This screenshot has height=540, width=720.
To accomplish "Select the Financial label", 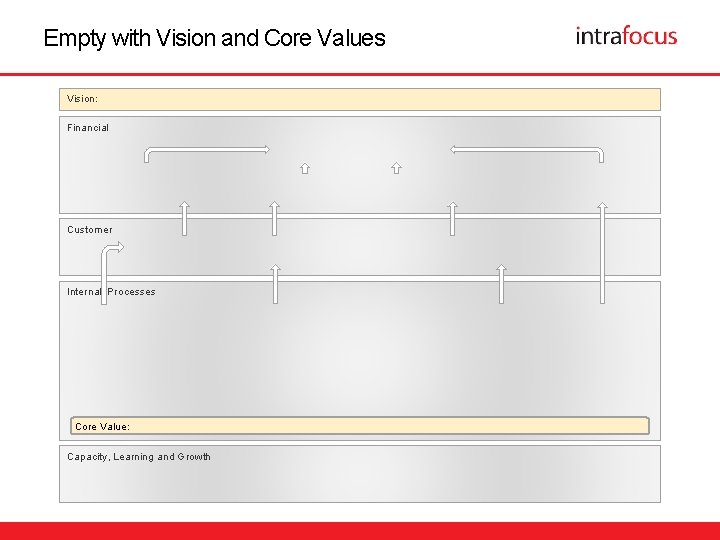I will (x=88, y=128).
